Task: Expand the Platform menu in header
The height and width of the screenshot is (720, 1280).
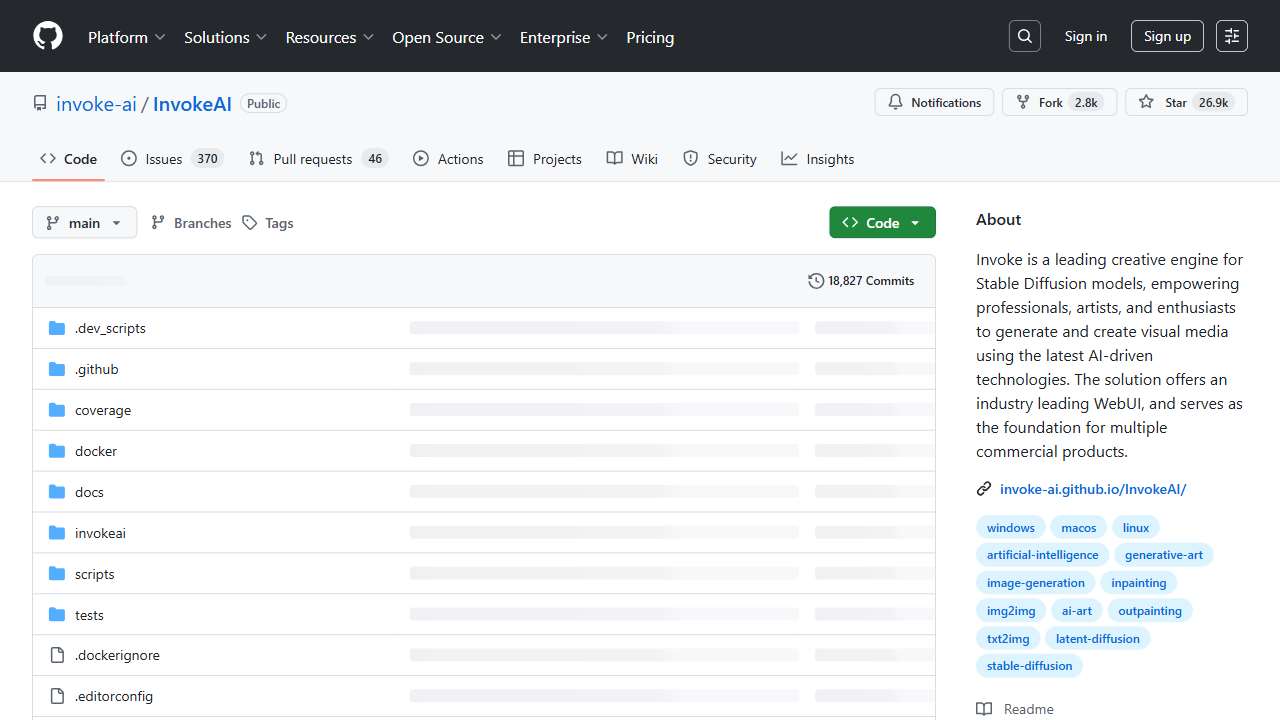Action: (126, 37)
